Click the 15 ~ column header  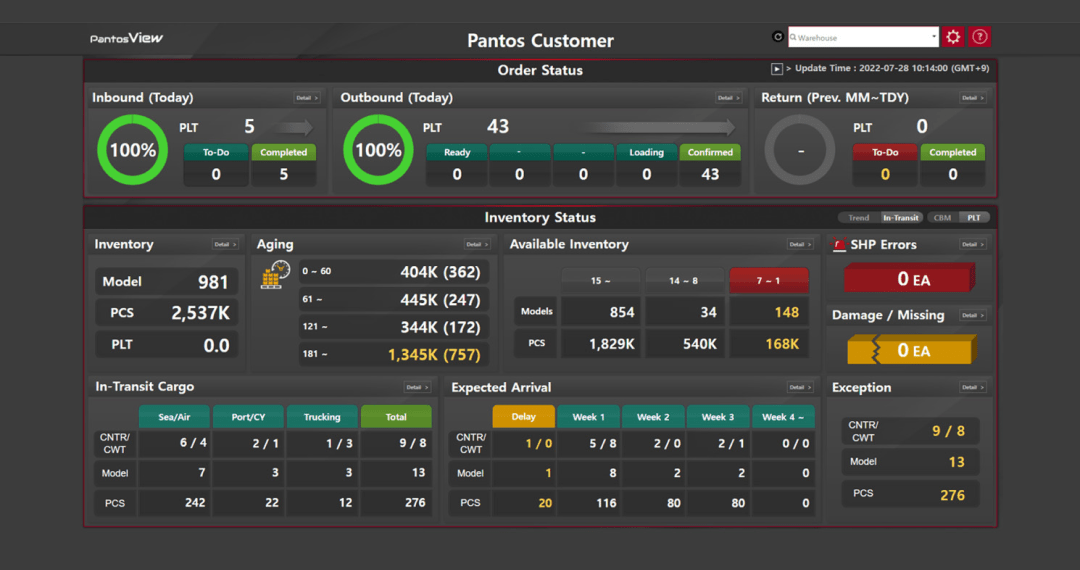pos(601,281)
